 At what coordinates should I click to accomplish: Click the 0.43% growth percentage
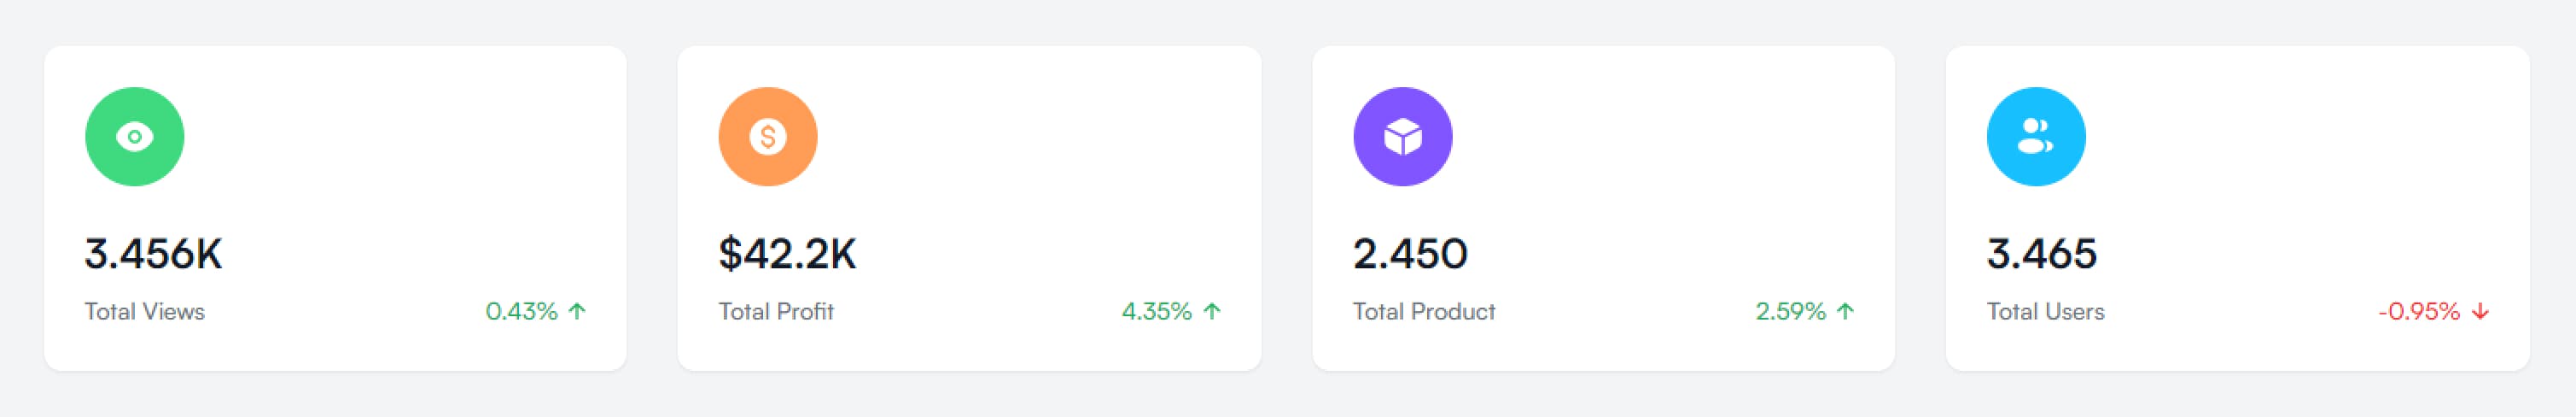521,312
